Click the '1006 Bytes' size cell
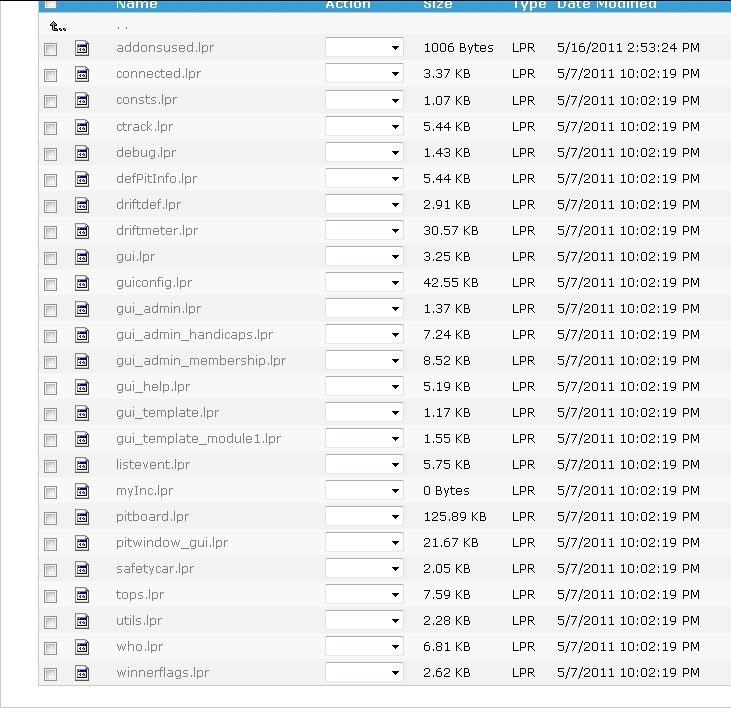 (x=458, y=48)
